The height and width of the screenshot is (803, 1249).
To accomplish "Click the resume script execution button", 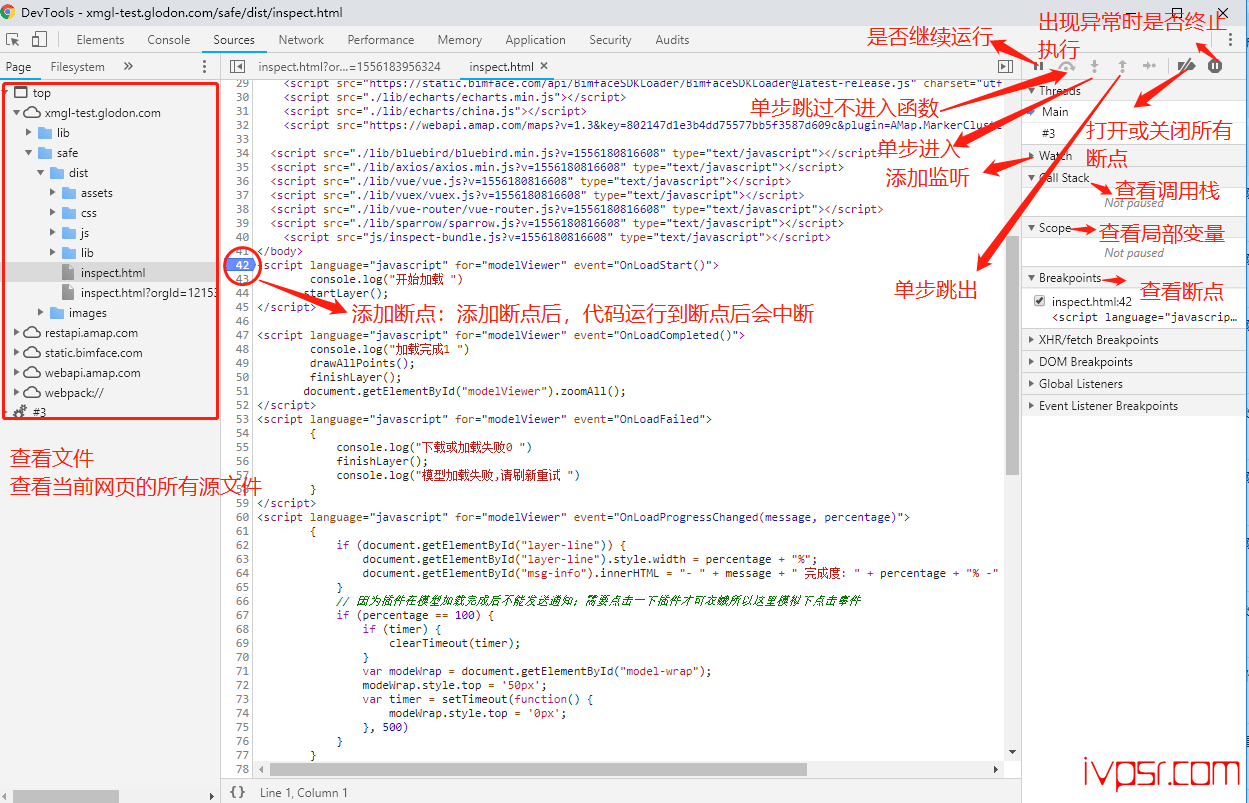I will pyautogui.click(x=1039, y=66).
